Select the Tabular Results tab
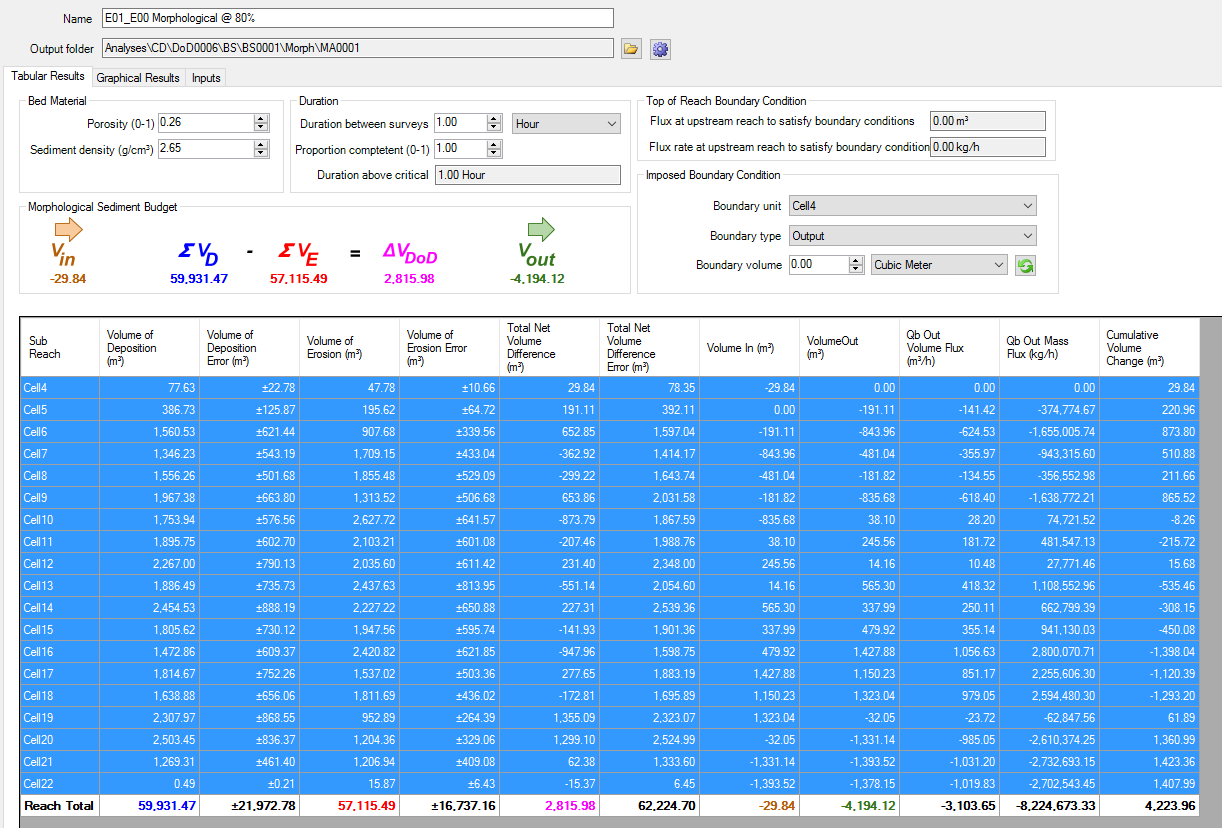The height and width of the screenshot is (828, 1222). tap(47, 76)
